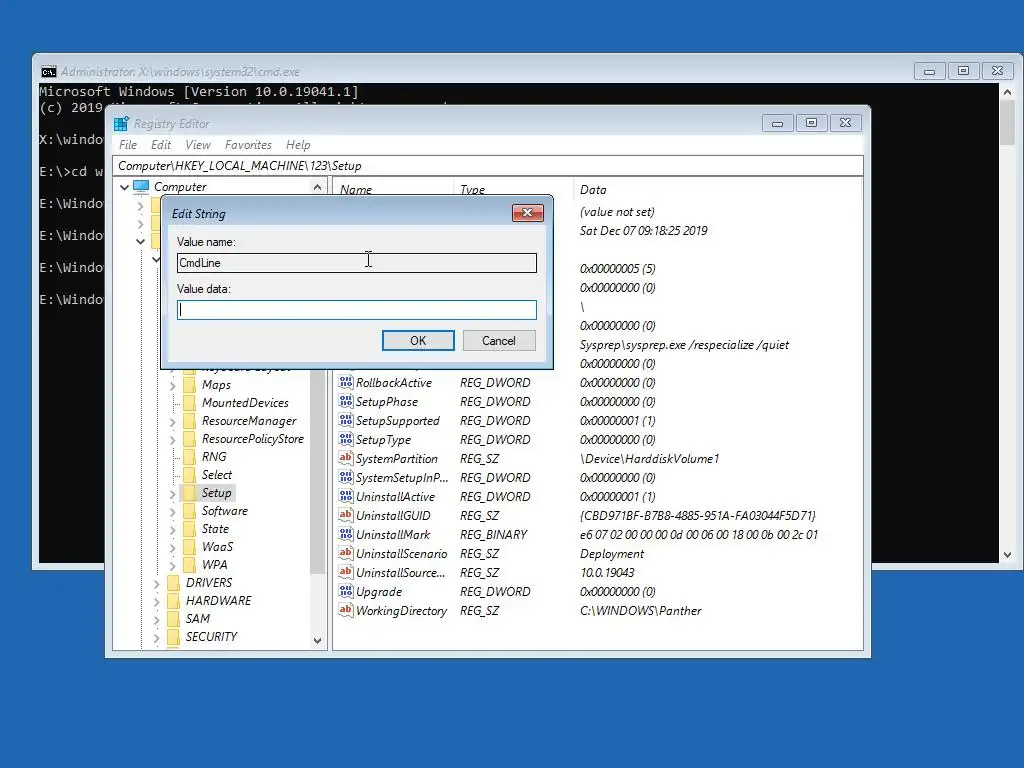The width and height of the screenshot is (1024, 768).
Task: Click cmd window scroll down arrow
Action: point(1007,554)
